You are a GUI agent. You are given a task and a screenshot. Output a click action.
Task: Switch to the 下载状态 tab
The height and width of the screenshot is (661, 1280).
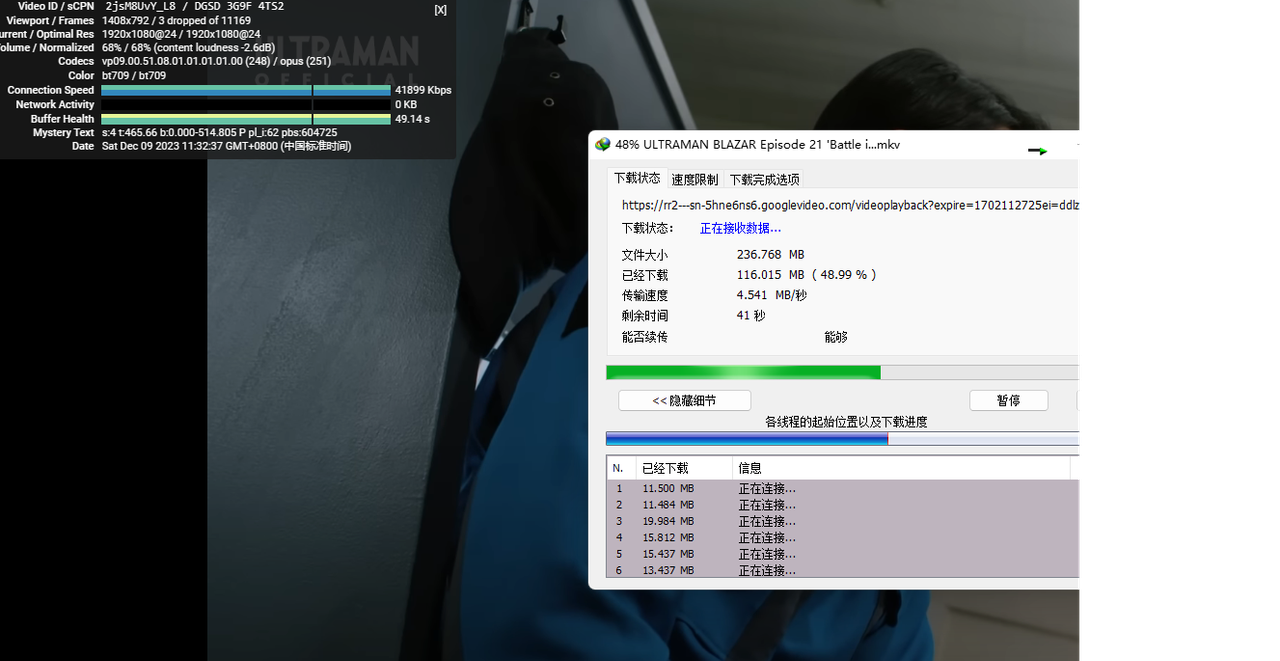637,178
